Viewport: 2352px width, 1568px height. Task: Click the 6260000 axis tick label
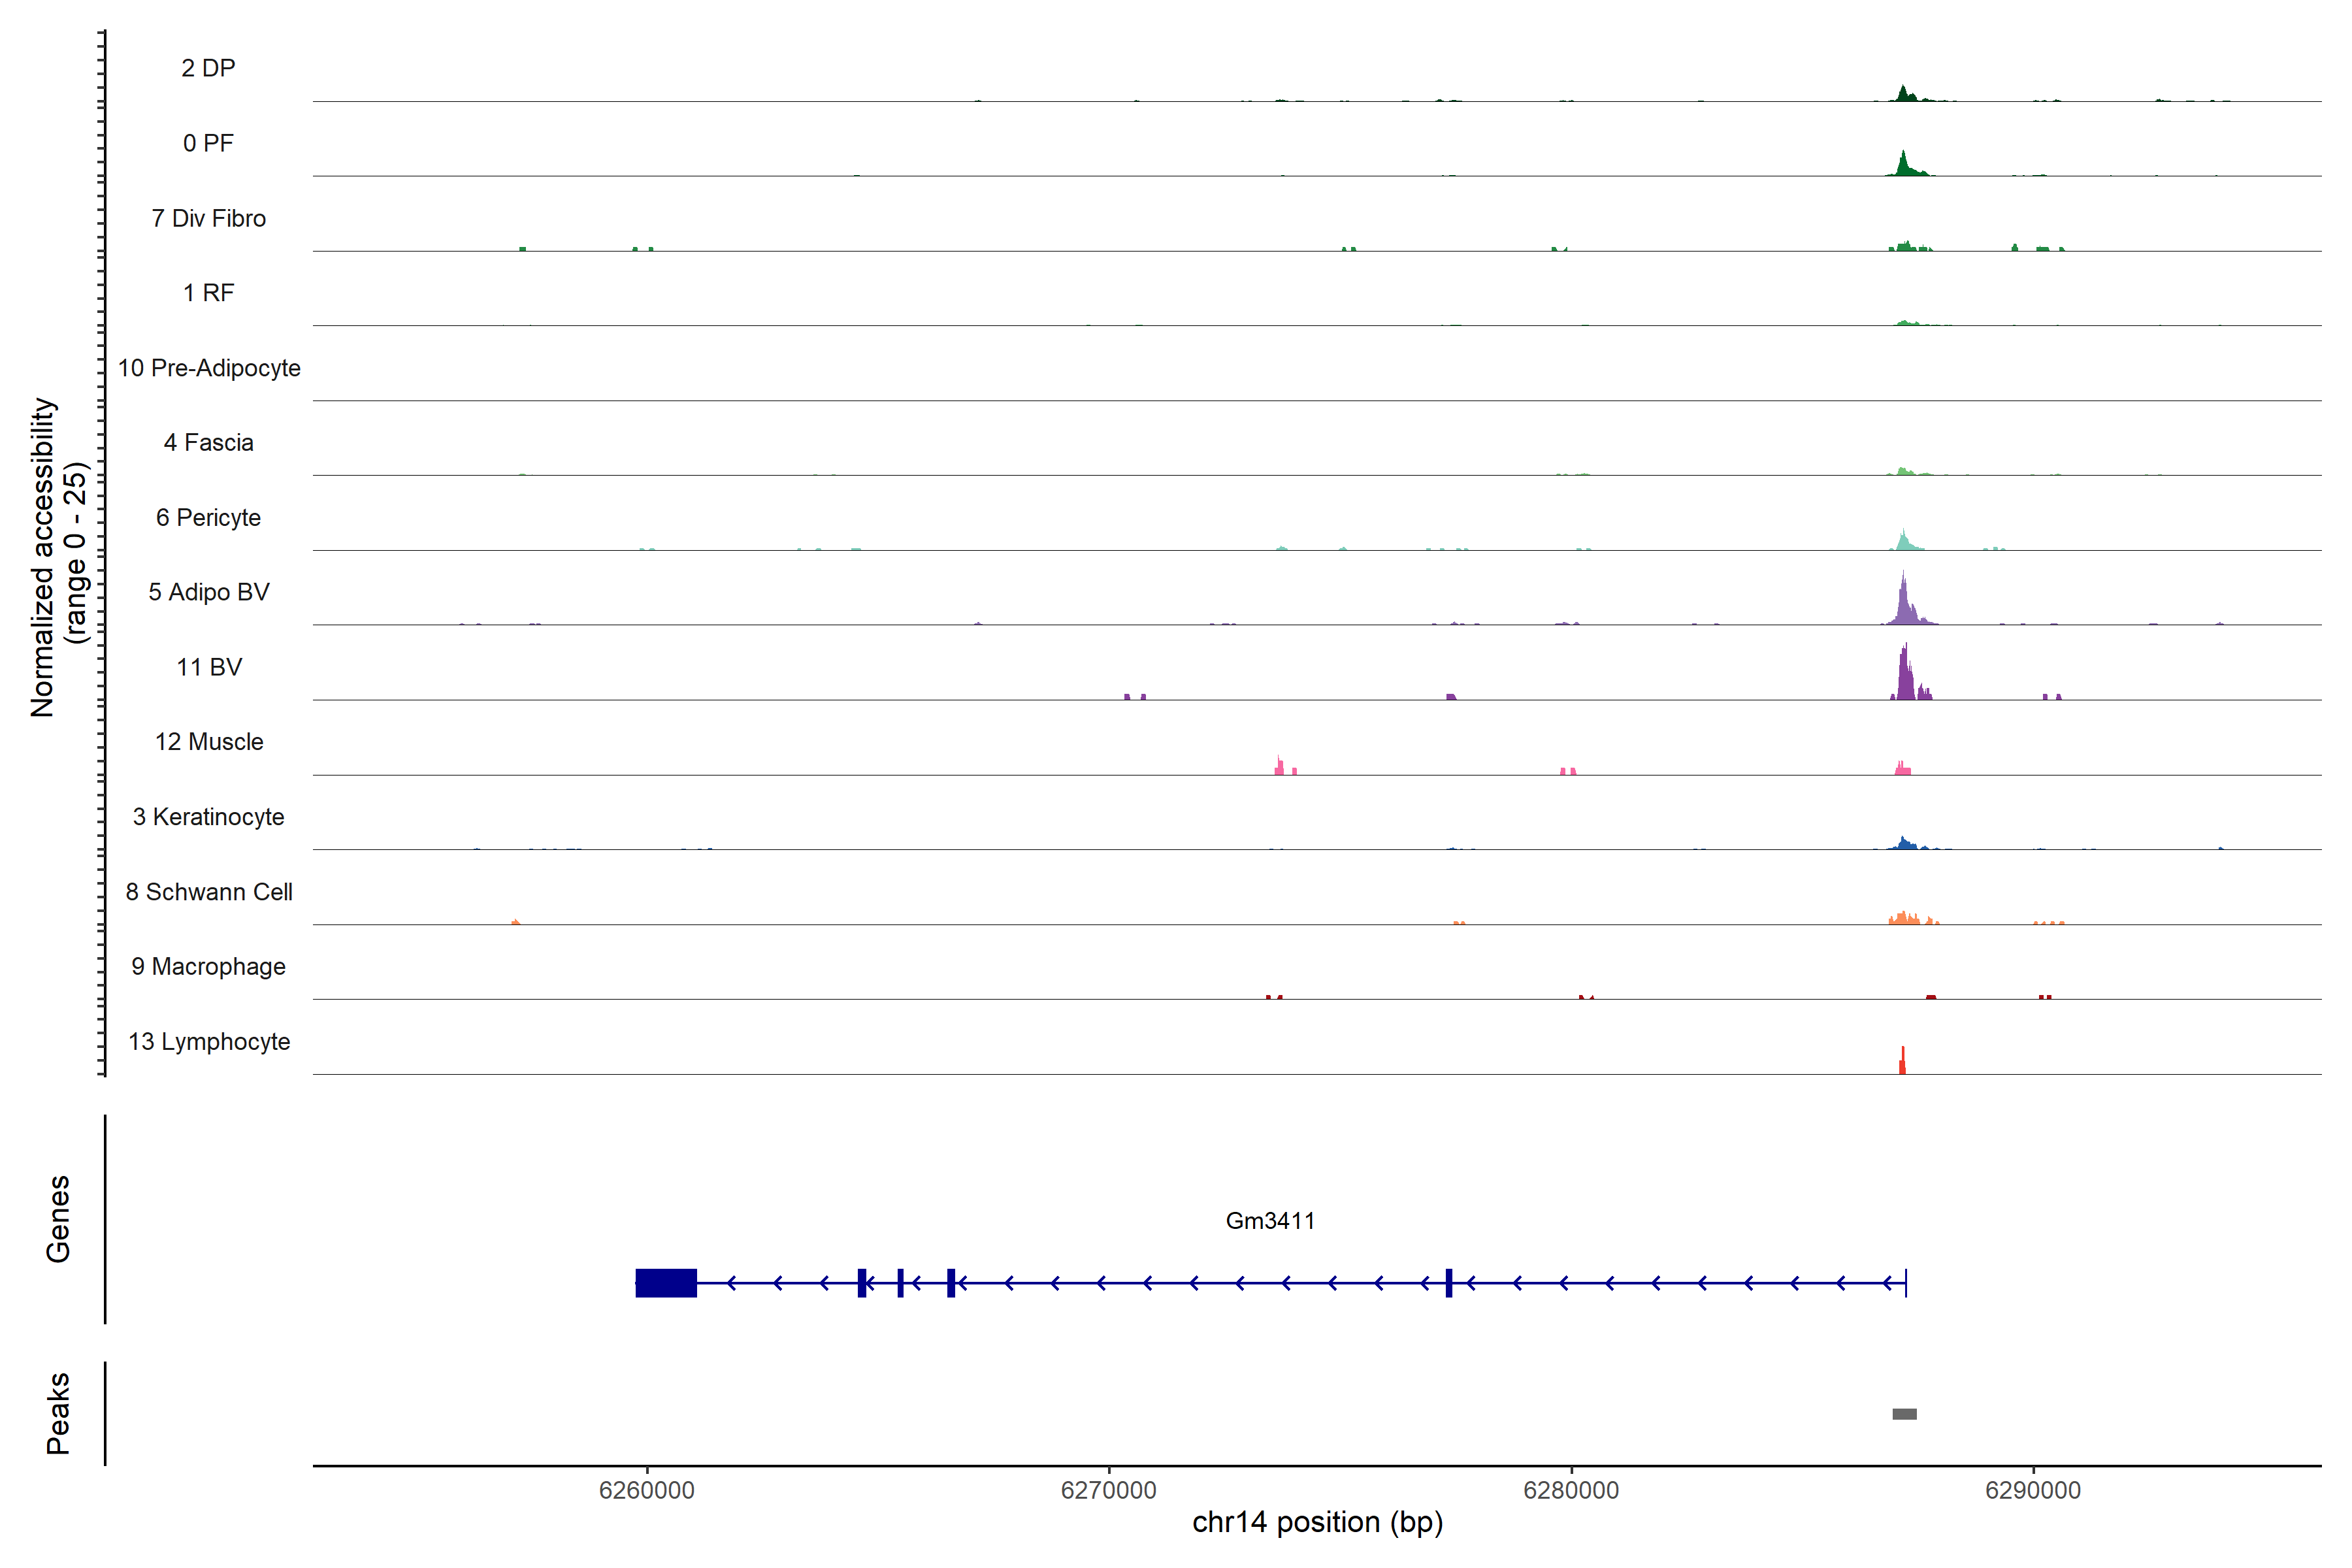point(646,1490)
